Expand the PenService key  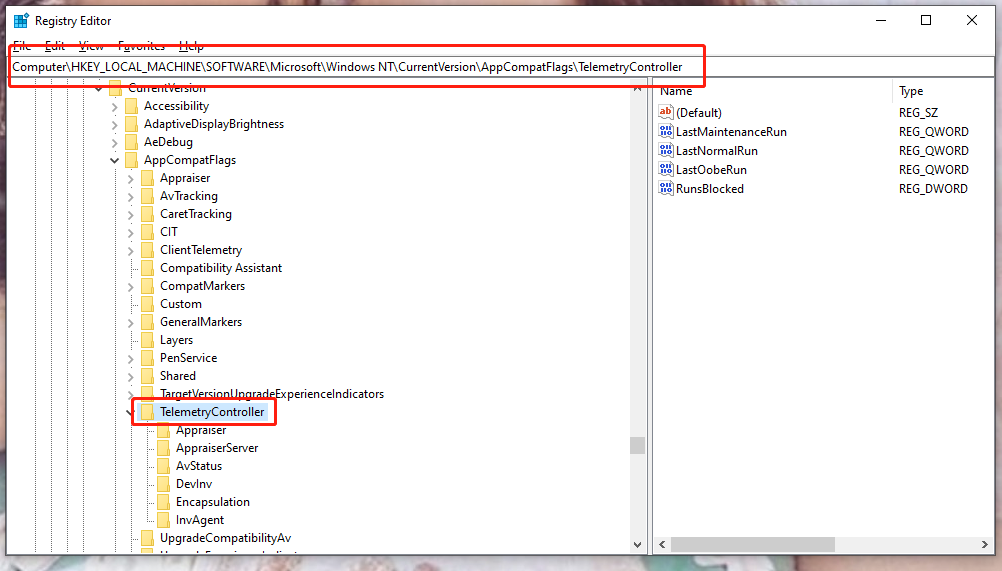click(x=131, y=359)
